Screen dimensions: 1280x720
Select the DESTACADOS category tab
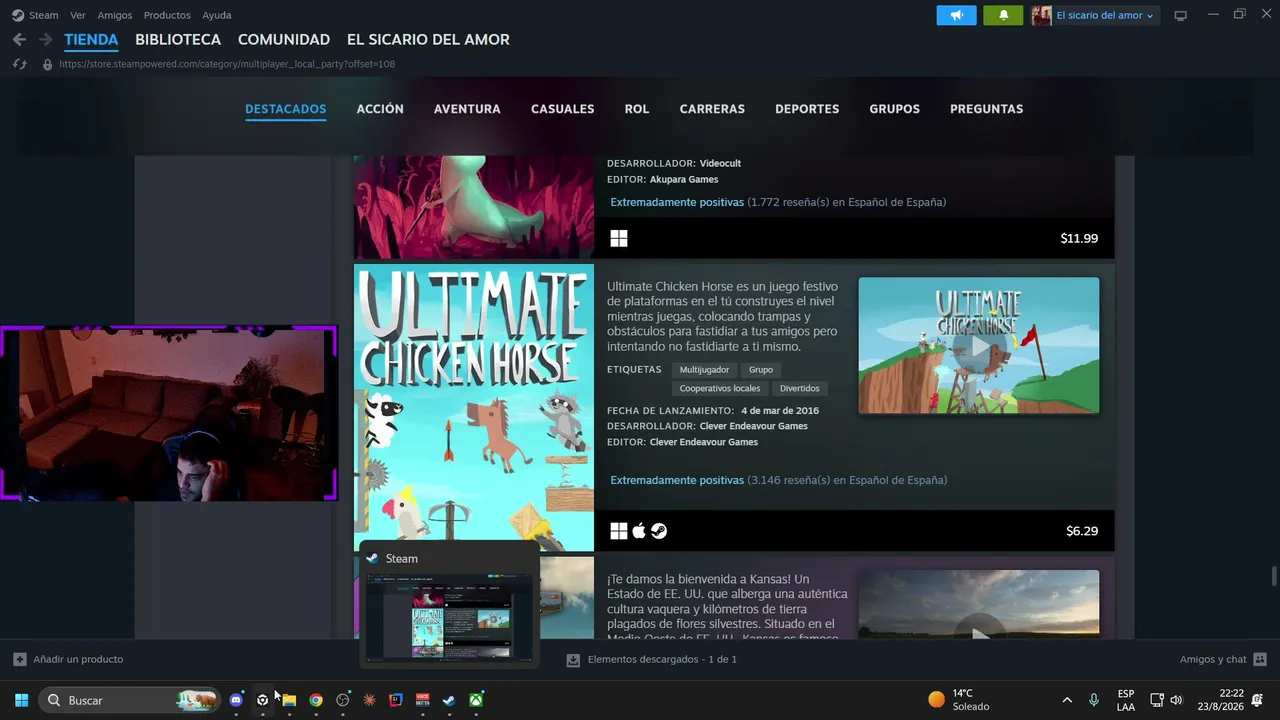tap(286, 109)
